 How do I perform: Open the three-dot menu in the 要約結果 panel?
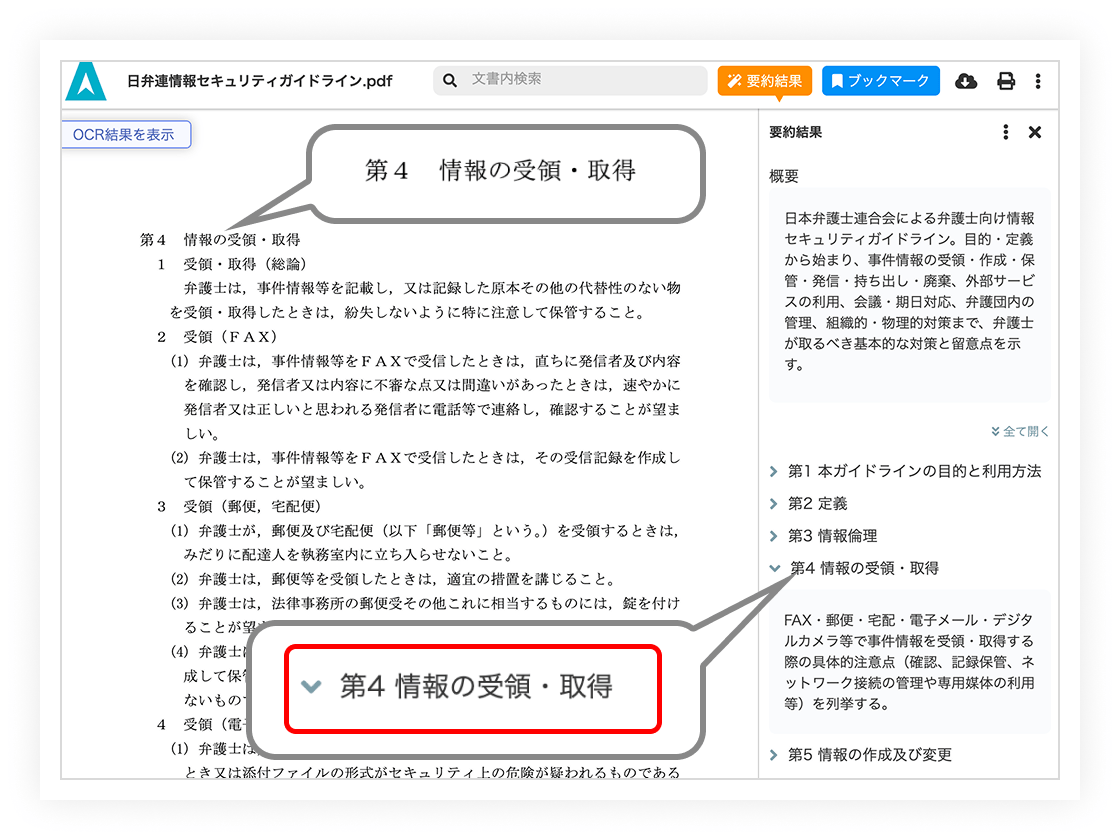pyautogui.click(x=1006, y=131)
